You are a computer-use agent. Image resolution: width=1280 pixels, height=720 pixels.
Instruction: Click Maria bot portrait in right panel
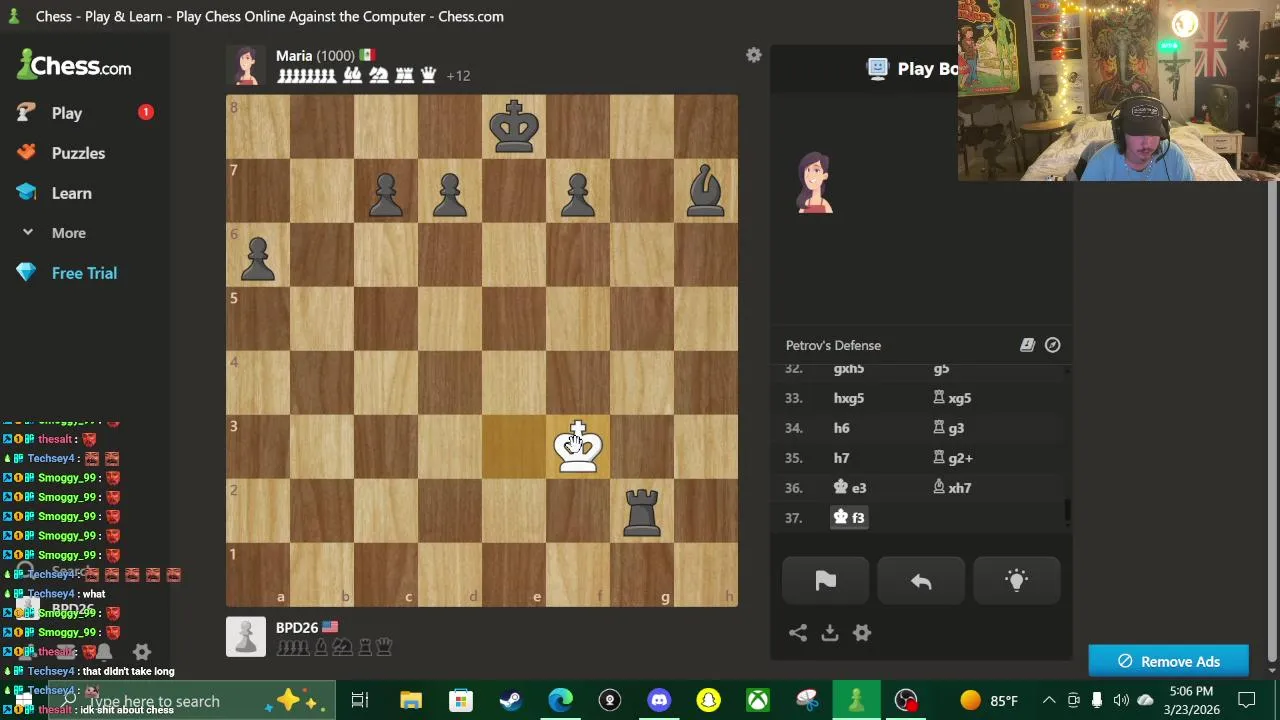[x=815, y=183]
